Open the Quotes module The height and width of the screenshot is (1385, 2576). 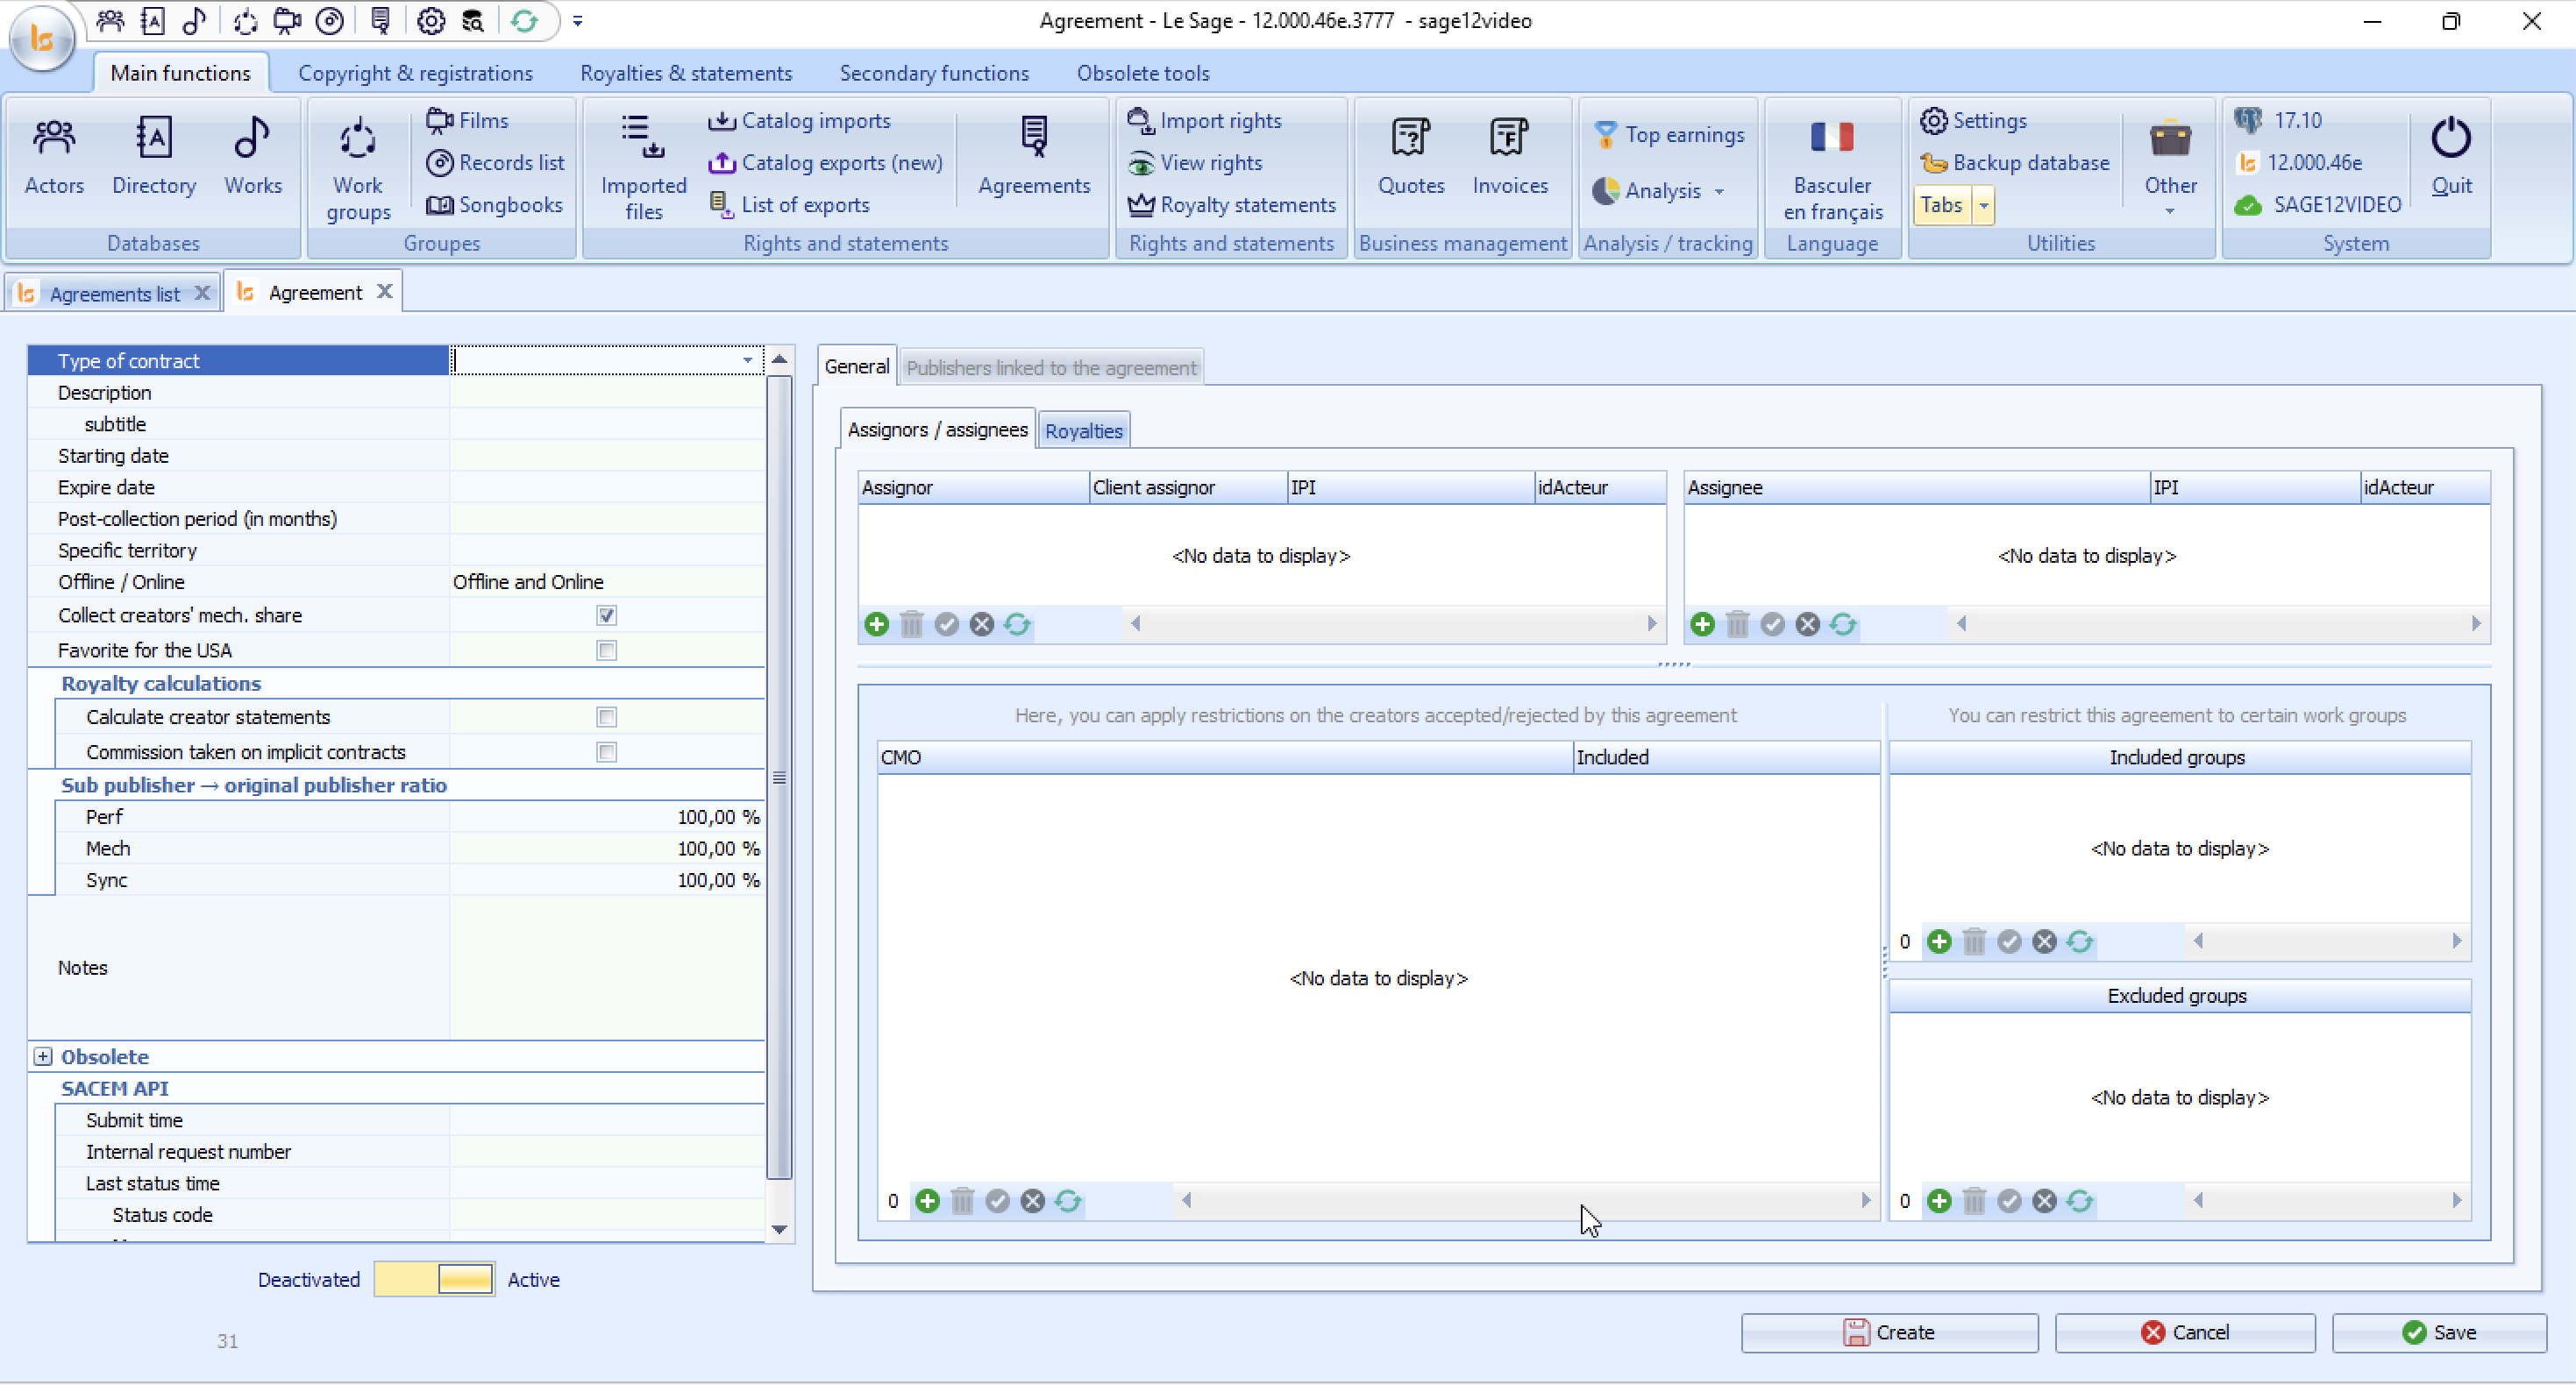[x=1410, y=157]
